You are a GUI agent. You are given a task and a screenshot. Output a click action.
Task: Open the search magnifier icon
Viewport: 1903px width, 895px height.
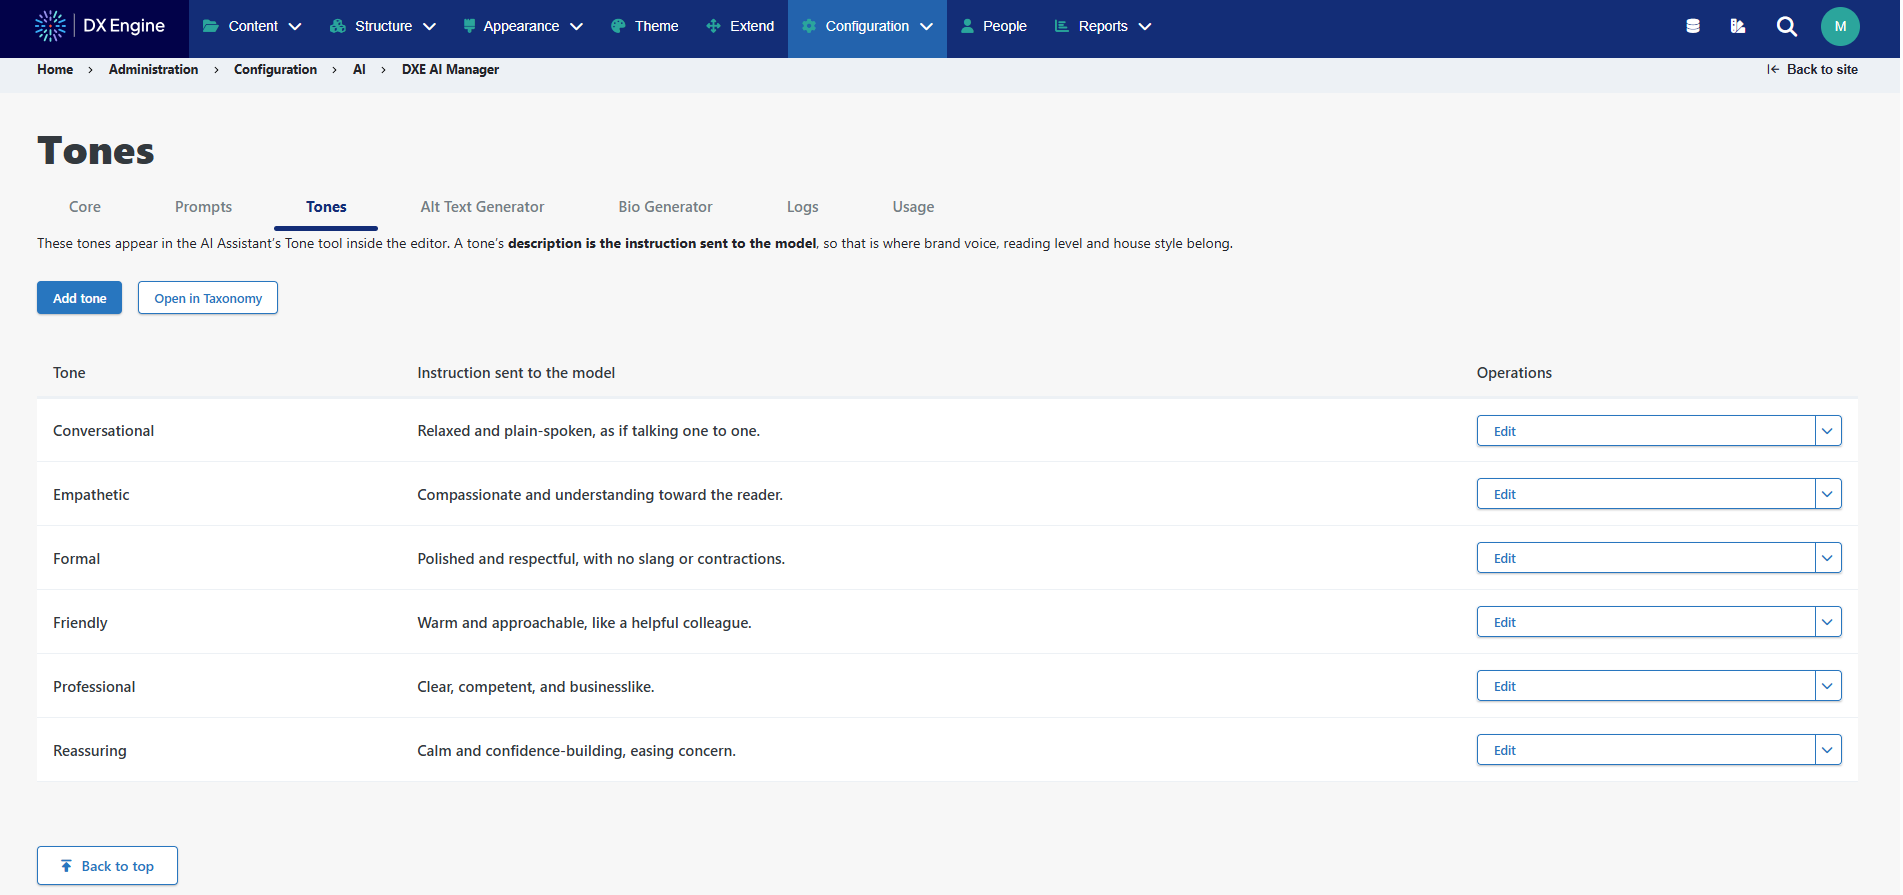click(x=1787, y=26)
